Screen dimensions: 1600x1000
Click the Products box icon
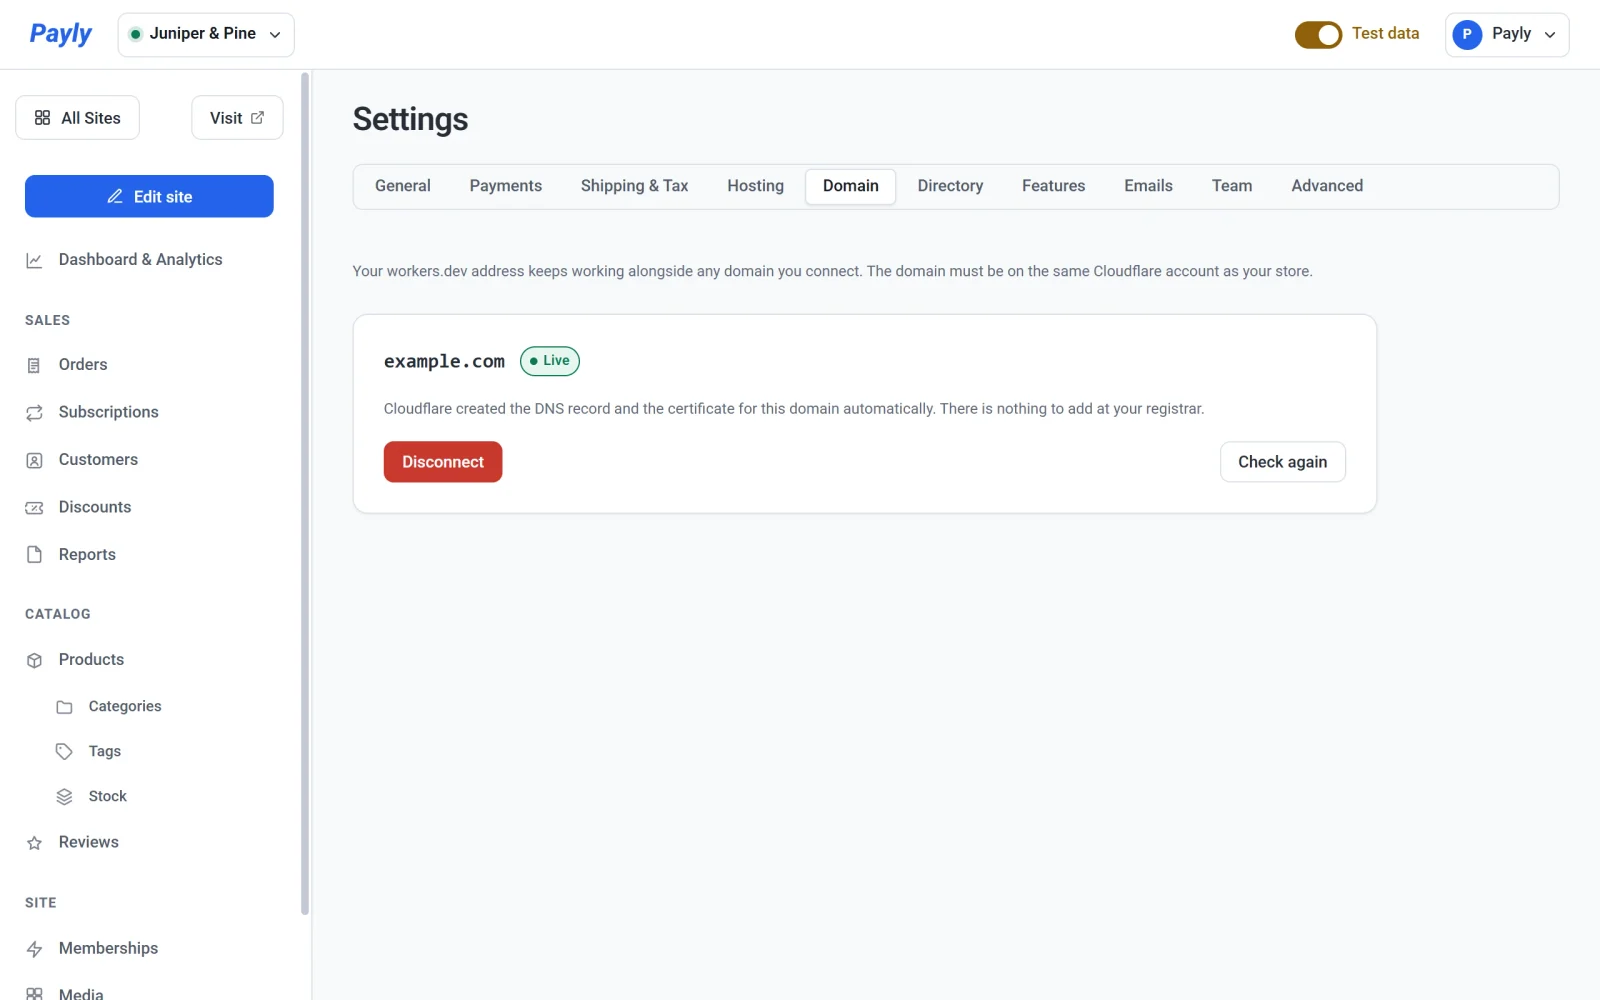(34, 660)
